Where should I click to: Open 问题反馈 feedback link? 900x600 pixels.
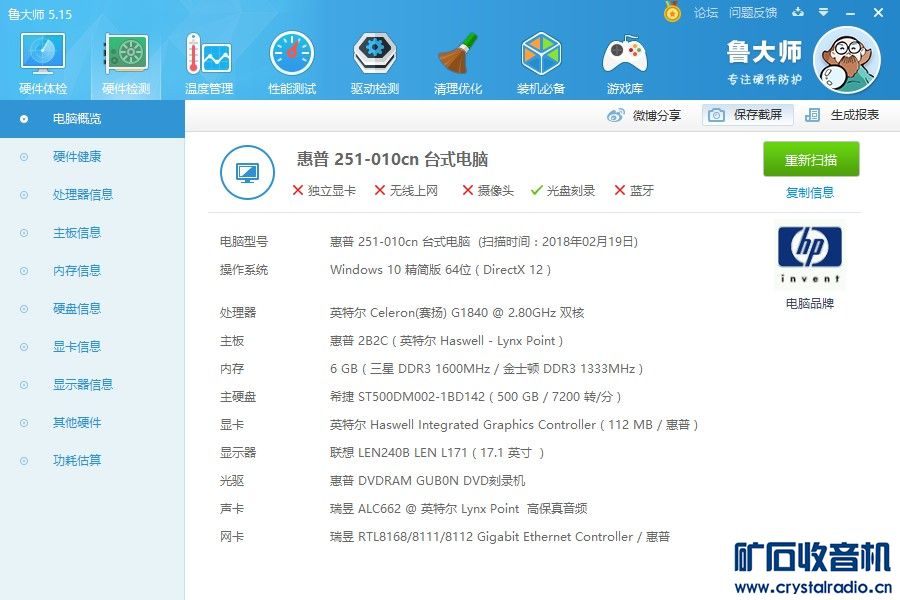(x=752, y=13)
